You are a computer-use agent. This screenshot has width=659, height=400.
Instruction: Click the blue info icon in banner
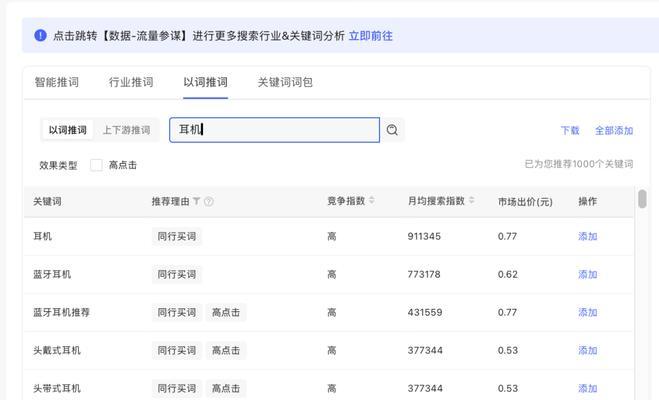pyautogui.click(x=40, y=36)
